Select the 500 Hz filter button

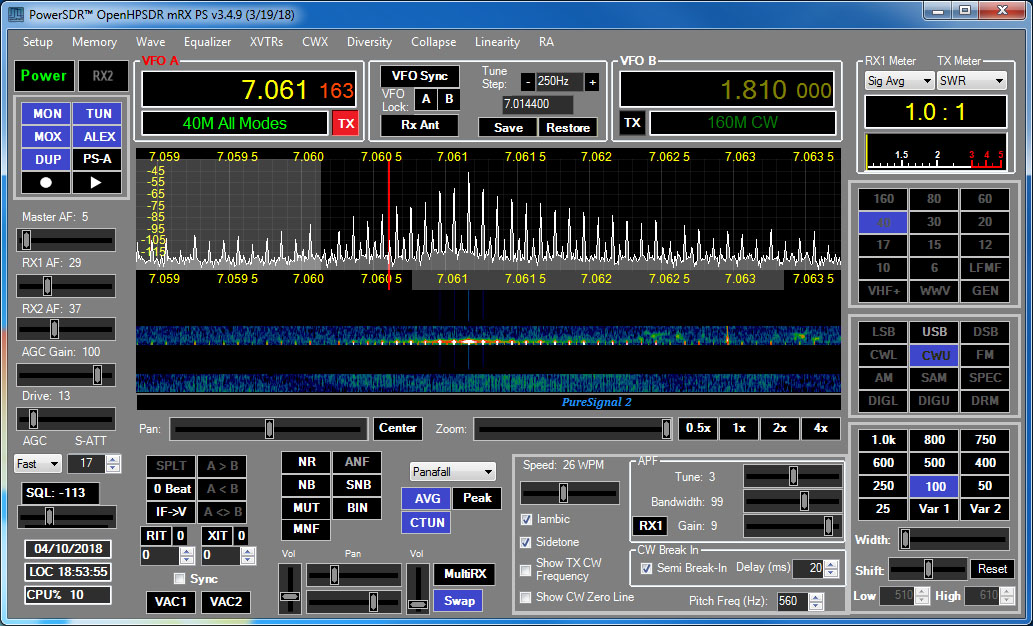click(934, 463)
